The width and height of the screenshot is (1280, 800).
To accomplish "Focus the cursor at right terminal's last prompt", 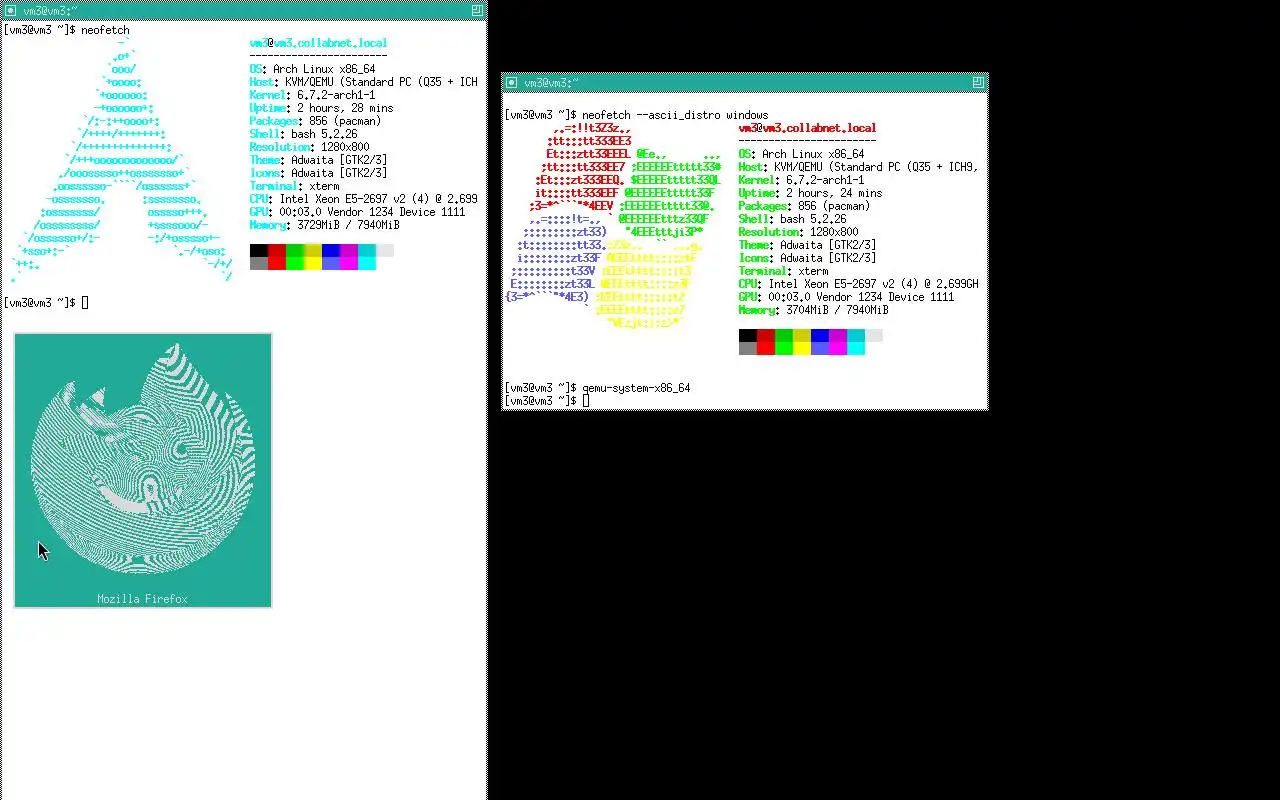I will (x=586, y=401).
